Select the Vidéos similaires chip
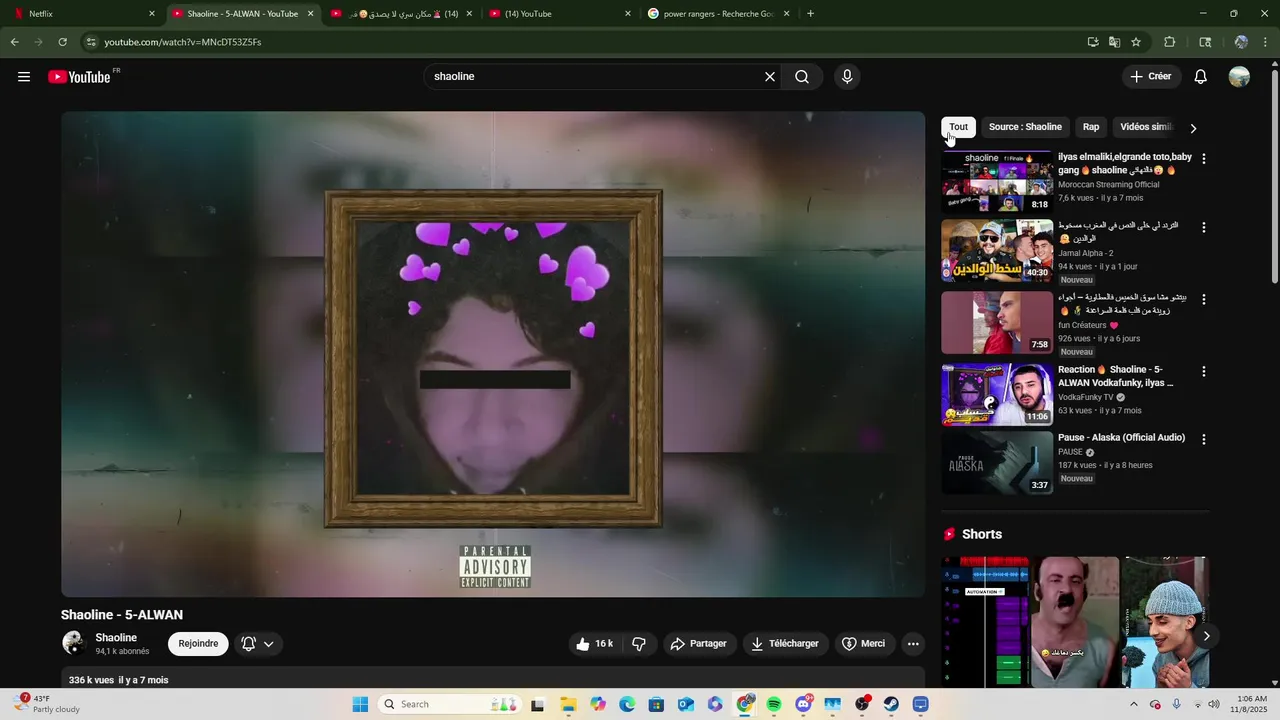The width and height of the screenshot is (1280, 720). coord(1146,127)
